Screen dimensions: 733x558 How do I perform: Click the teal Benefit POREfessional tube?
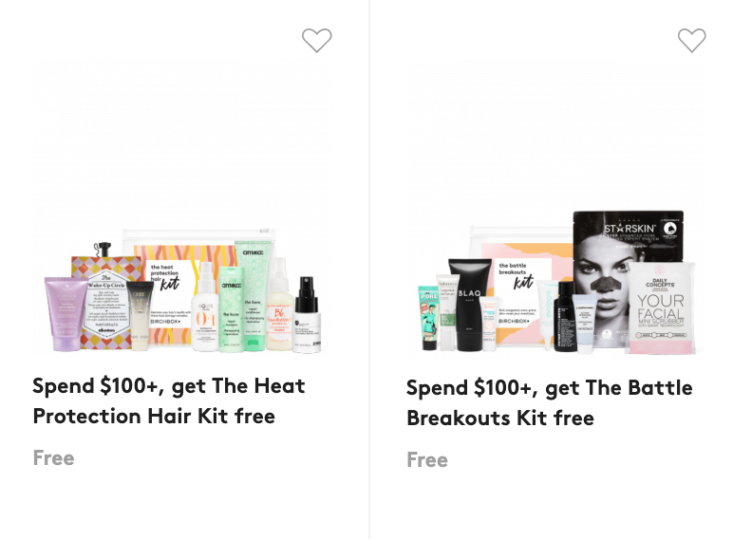pos(429,318)
